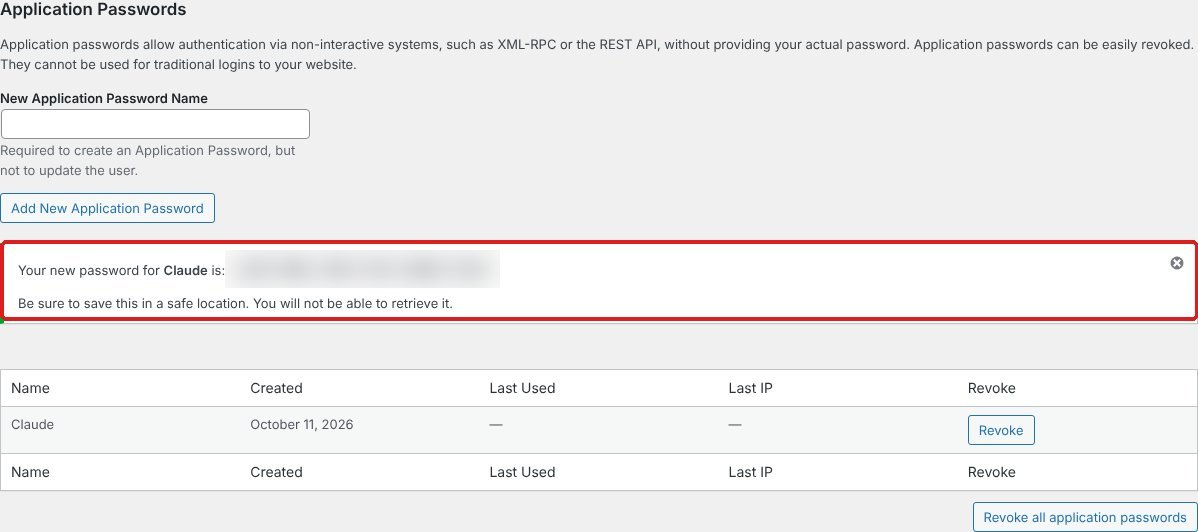
Task: Click the Claude name in table row
Action: tap(32, 424)
